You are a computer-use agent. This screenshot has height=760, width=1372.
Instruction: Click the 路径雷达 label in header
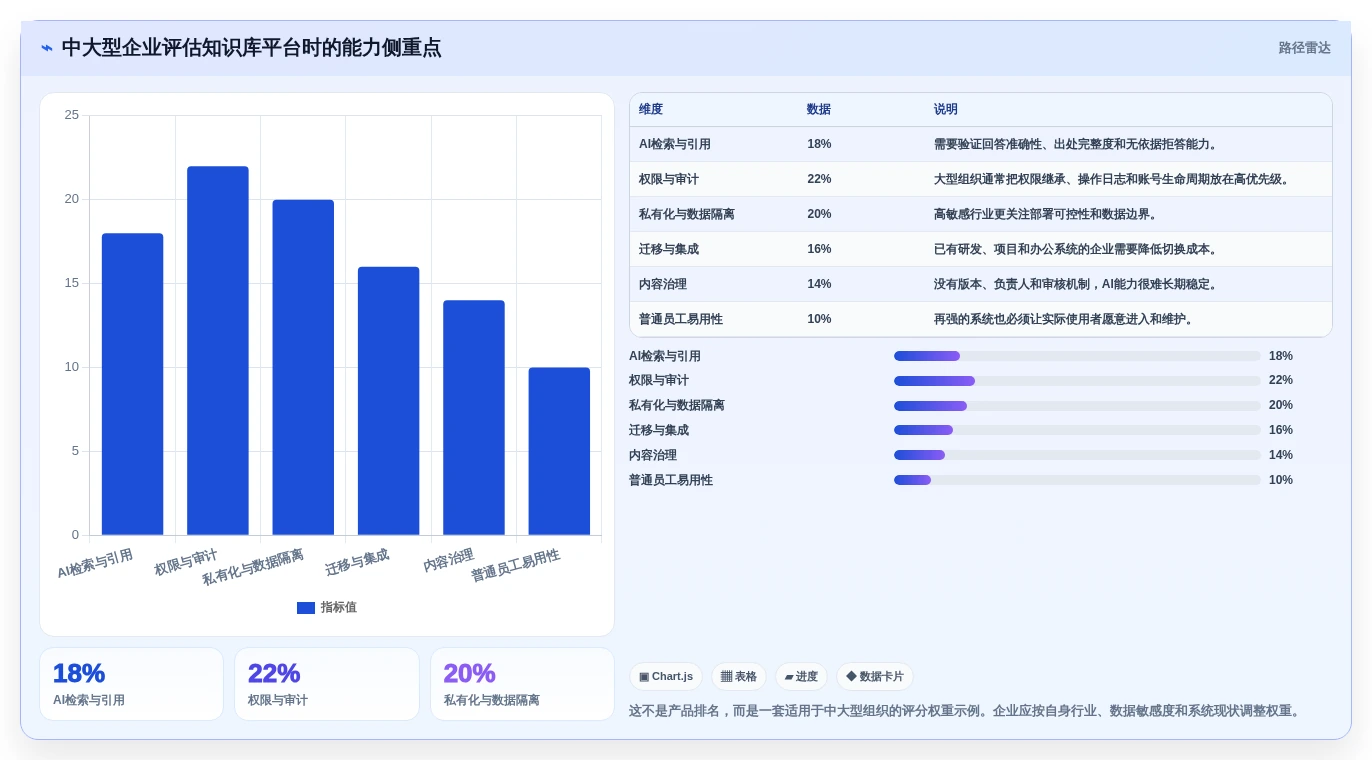1304,48
